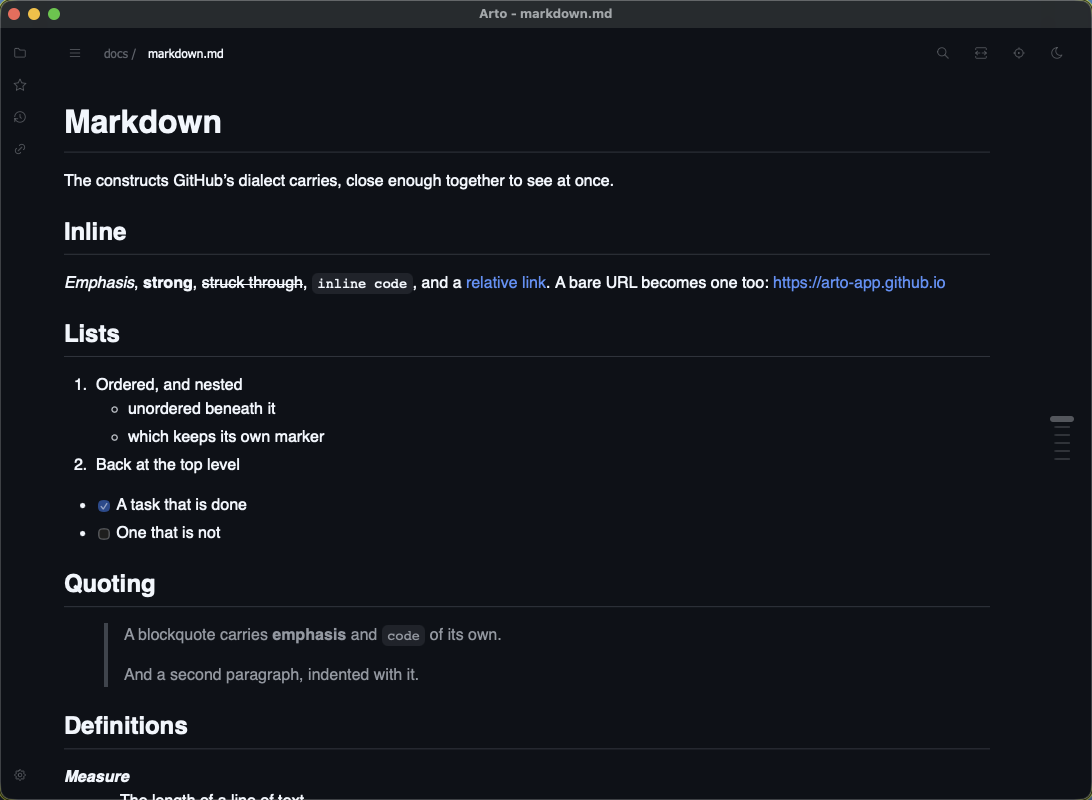
Task: Click 'And a second paragraph, indented with it.'
Action: (x=271, y=675)
